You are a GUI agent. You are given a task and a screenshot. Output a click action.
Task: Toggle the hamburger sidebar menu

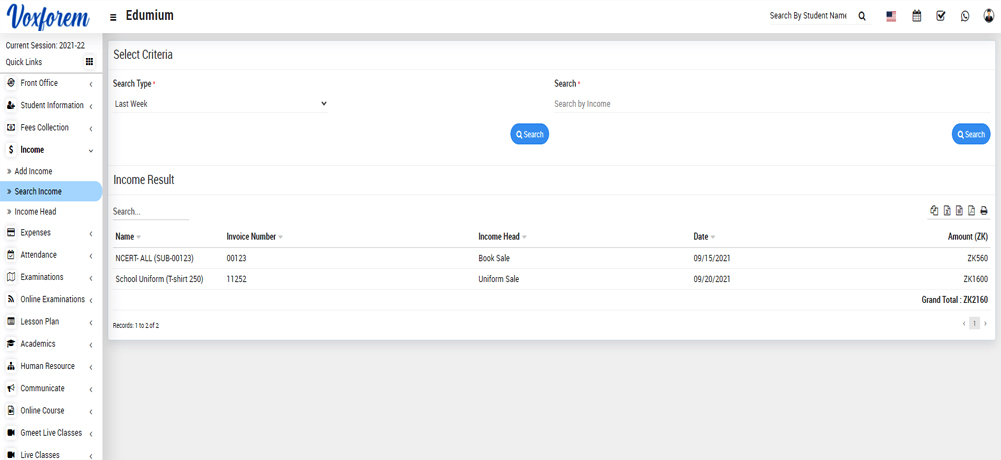click(113, 17)
